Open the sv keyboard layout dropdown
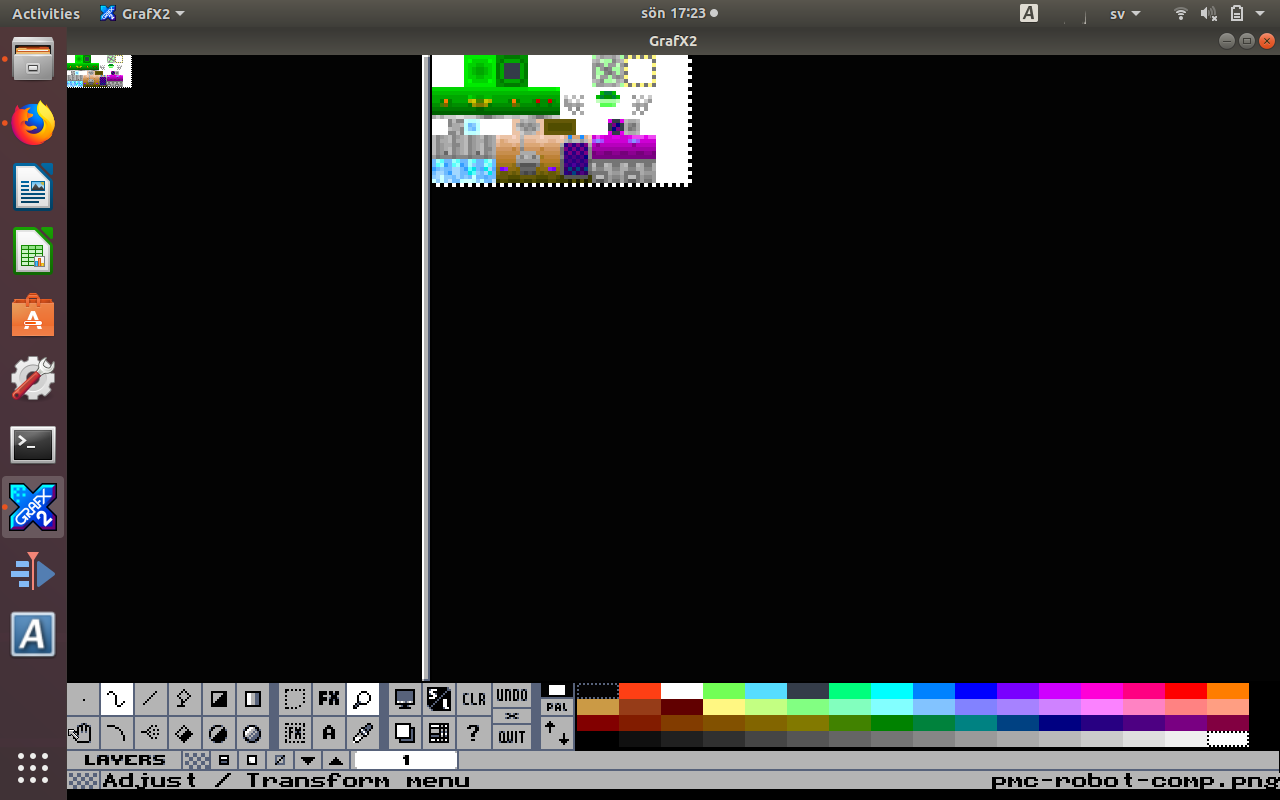Viewport: 1280px width, 800px height. coord(1125,14)
